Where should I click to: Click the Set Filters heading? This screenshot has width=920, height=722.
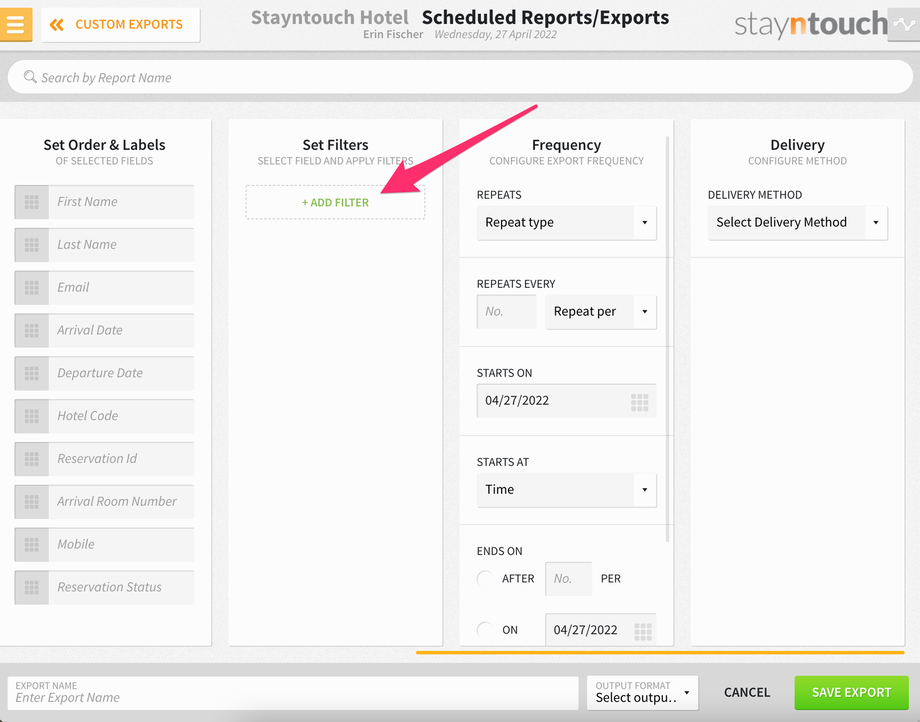click(x=336, y=145)
